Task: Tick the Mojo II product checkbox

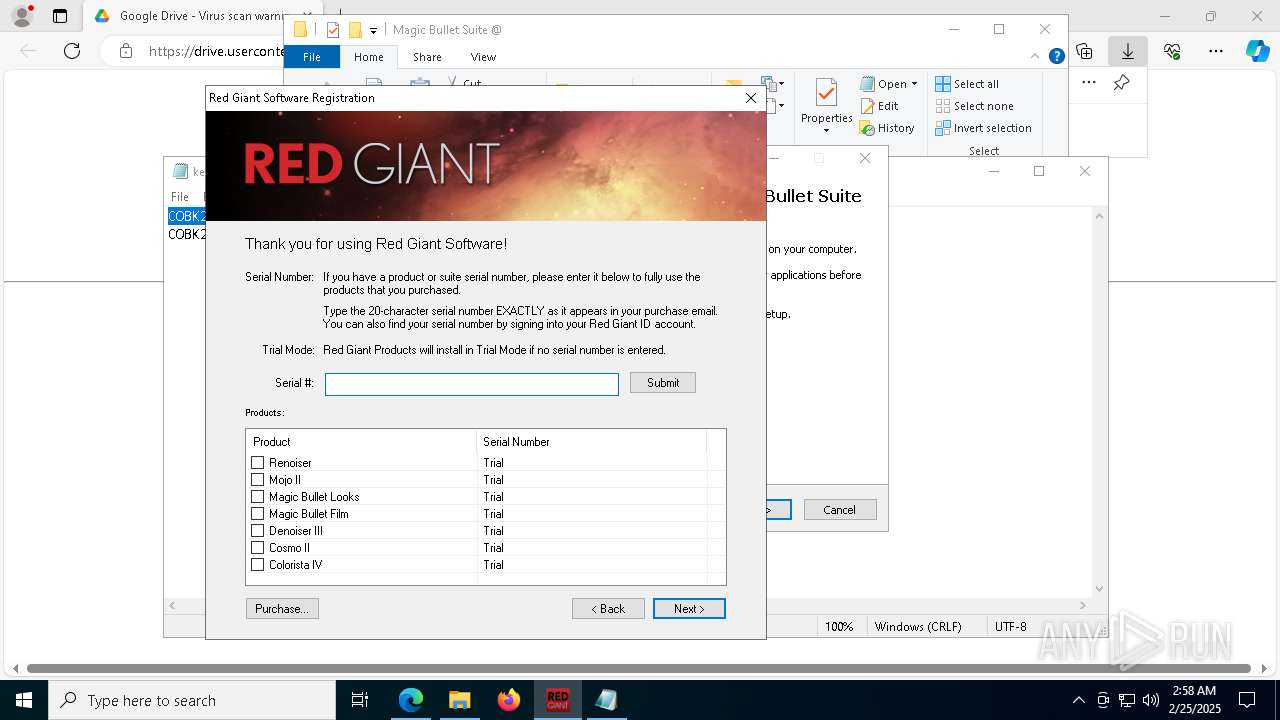Action: tap(258, 480)
